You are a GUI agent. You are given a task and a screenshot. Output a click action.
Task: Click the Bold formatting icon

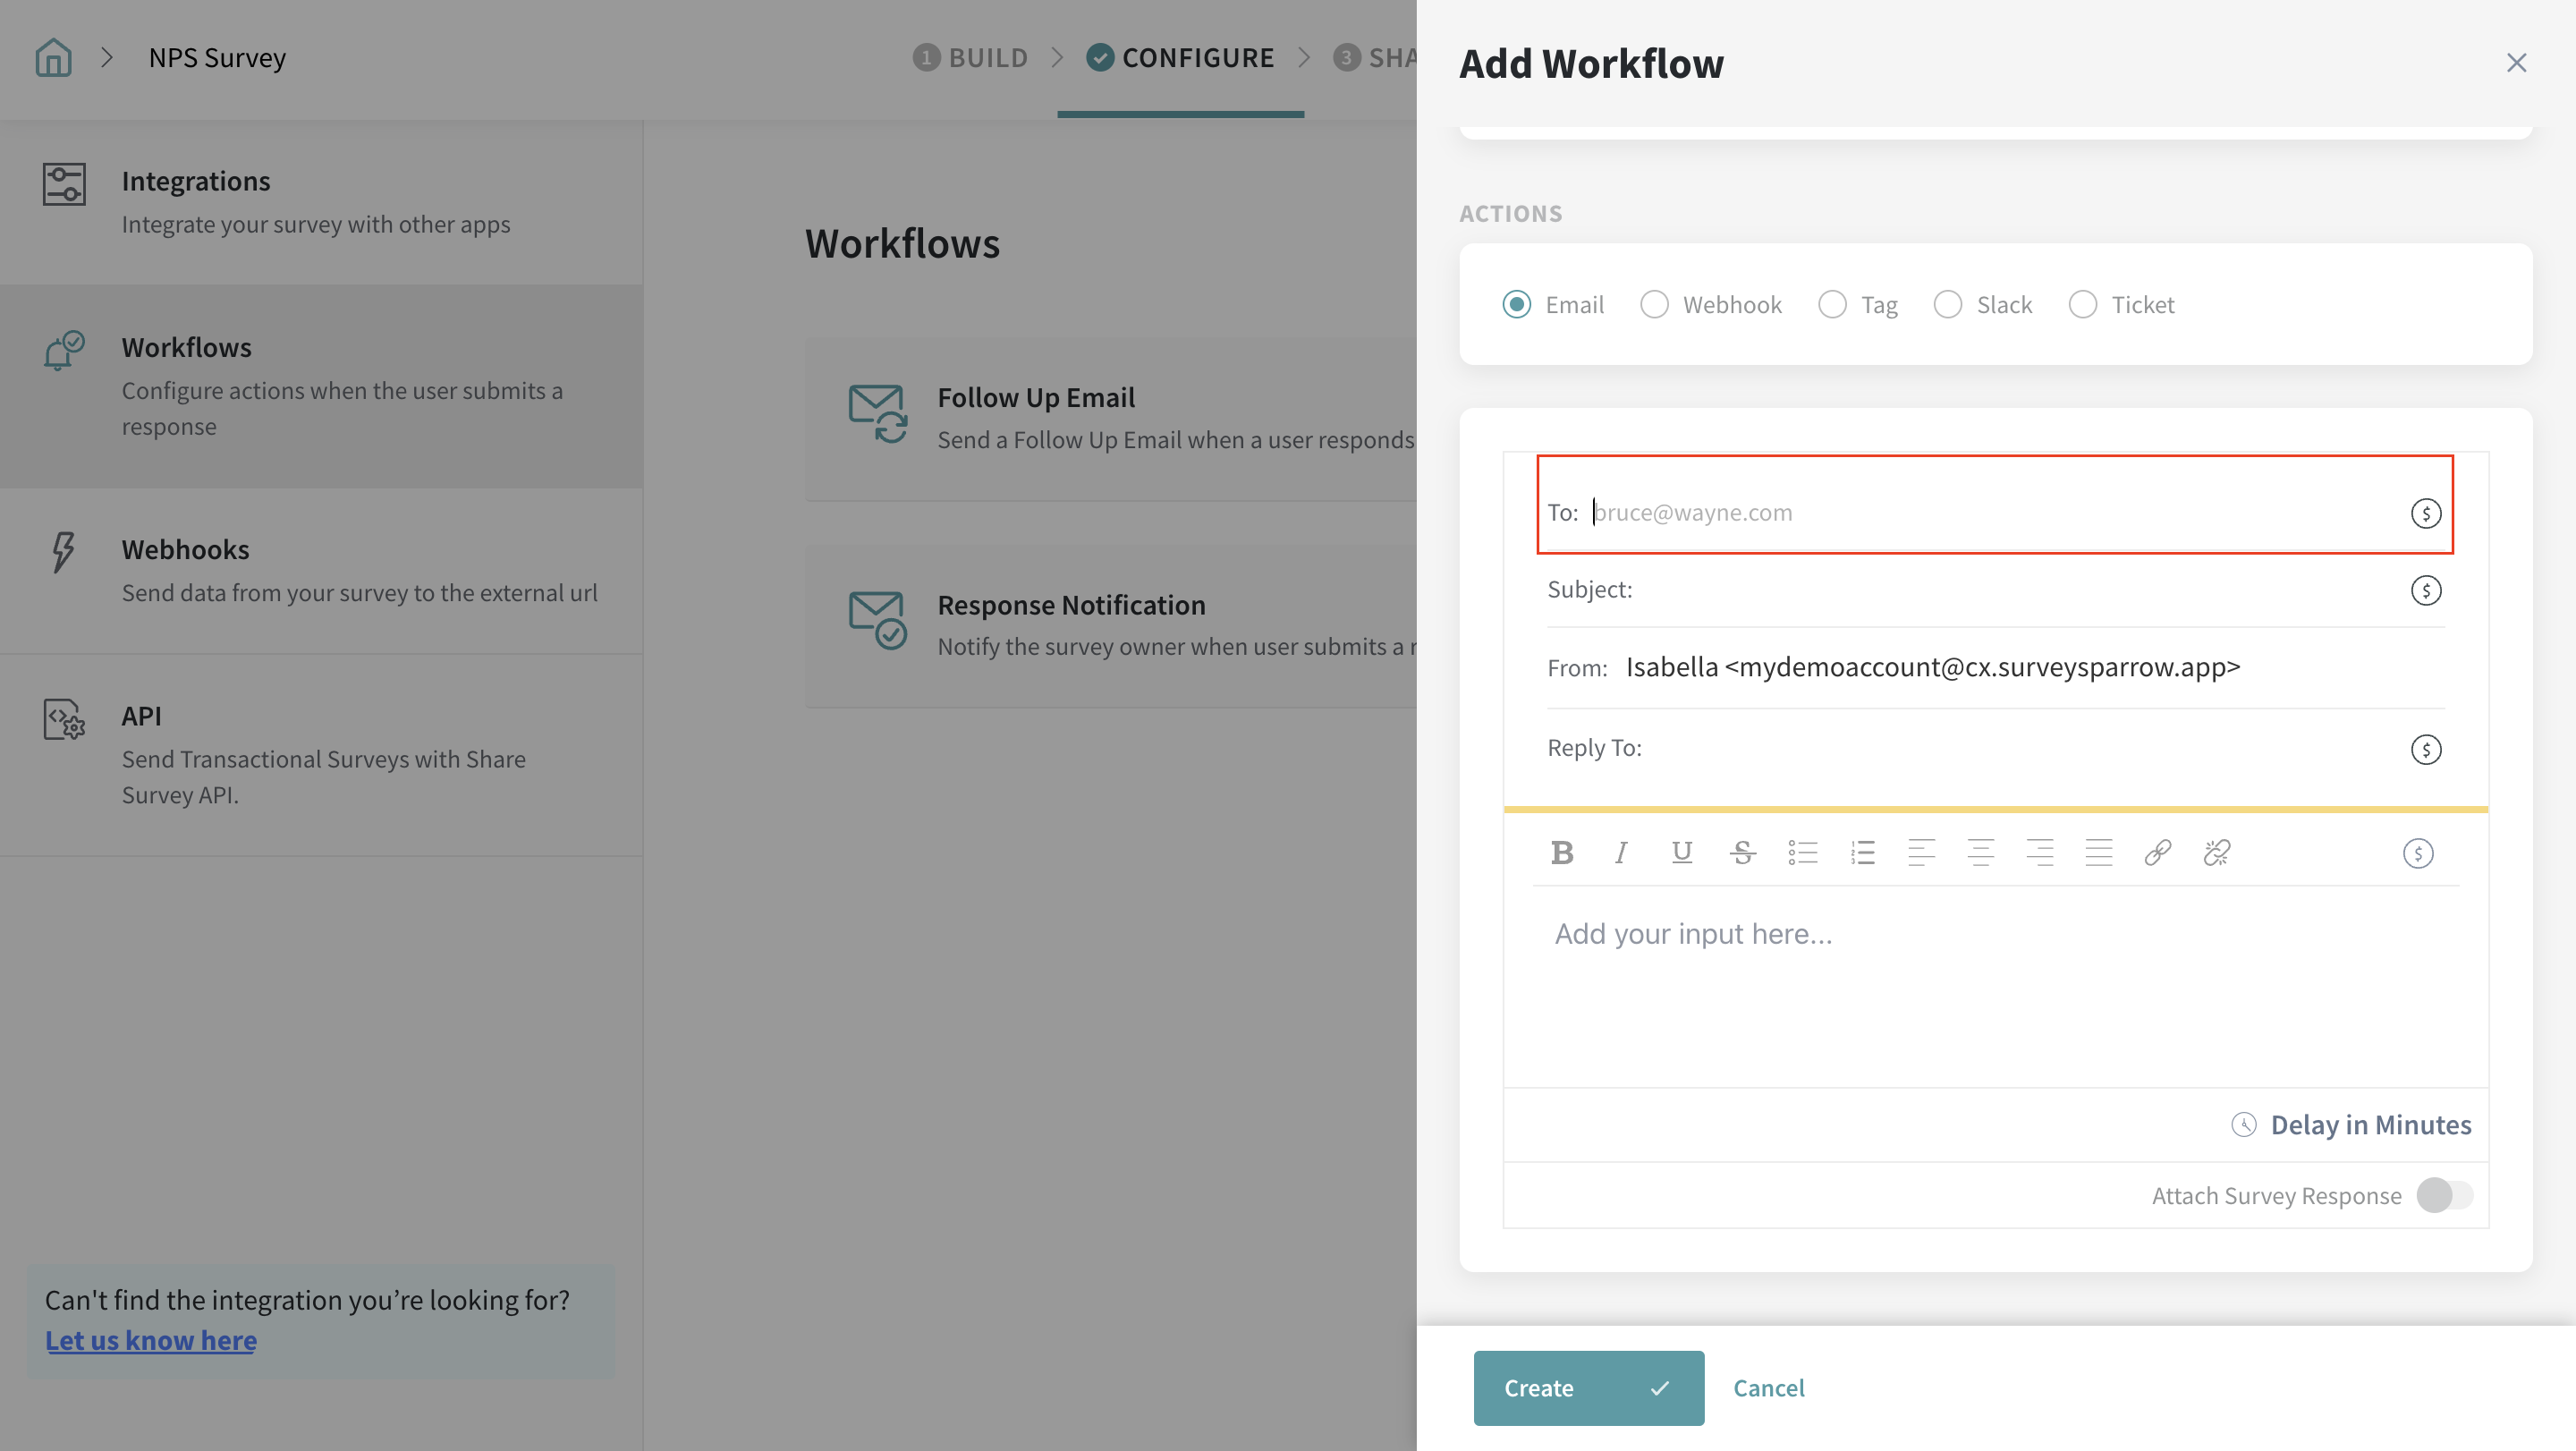(x=1562, y=852)
